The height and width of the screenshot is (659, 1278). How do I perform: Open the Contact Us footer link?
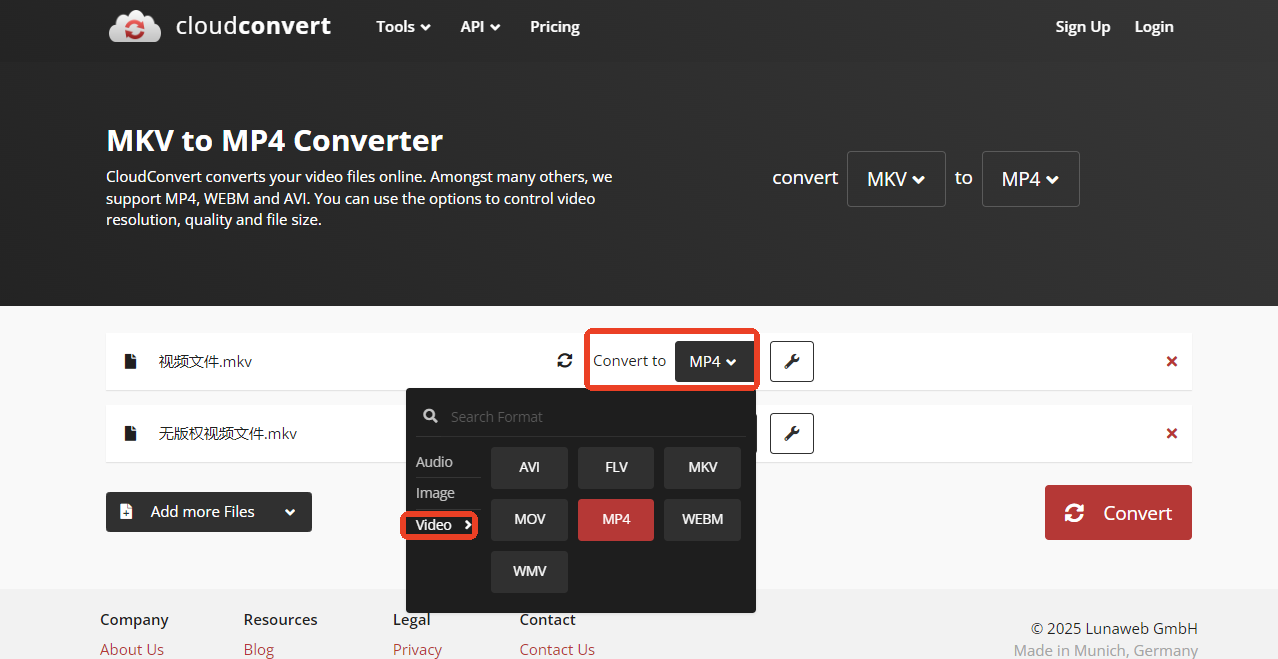(557, 649)
